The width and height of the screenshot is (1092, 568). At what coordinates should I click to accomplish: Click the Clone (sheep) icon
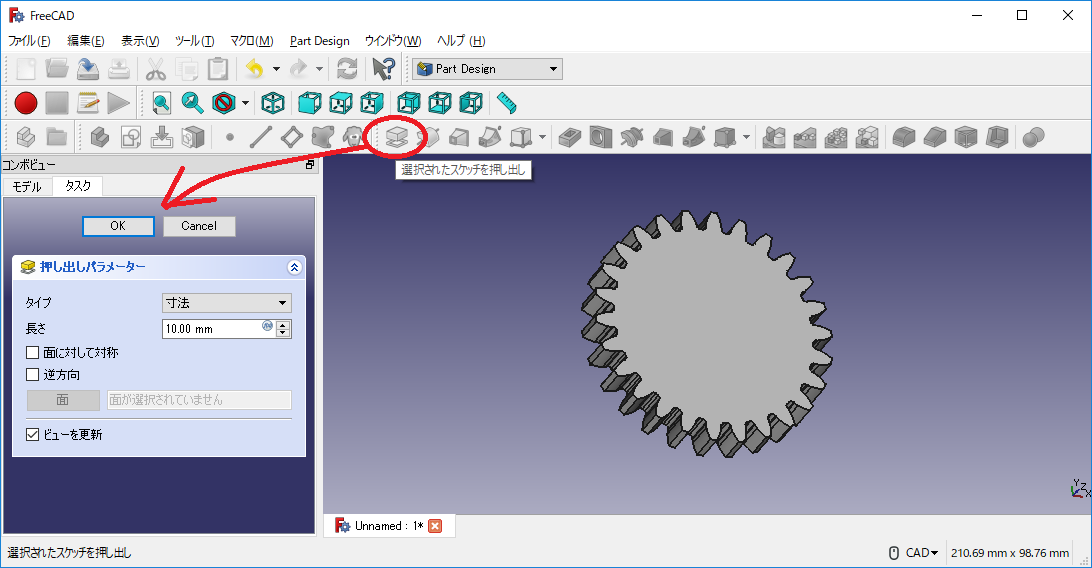pos(354,137)
